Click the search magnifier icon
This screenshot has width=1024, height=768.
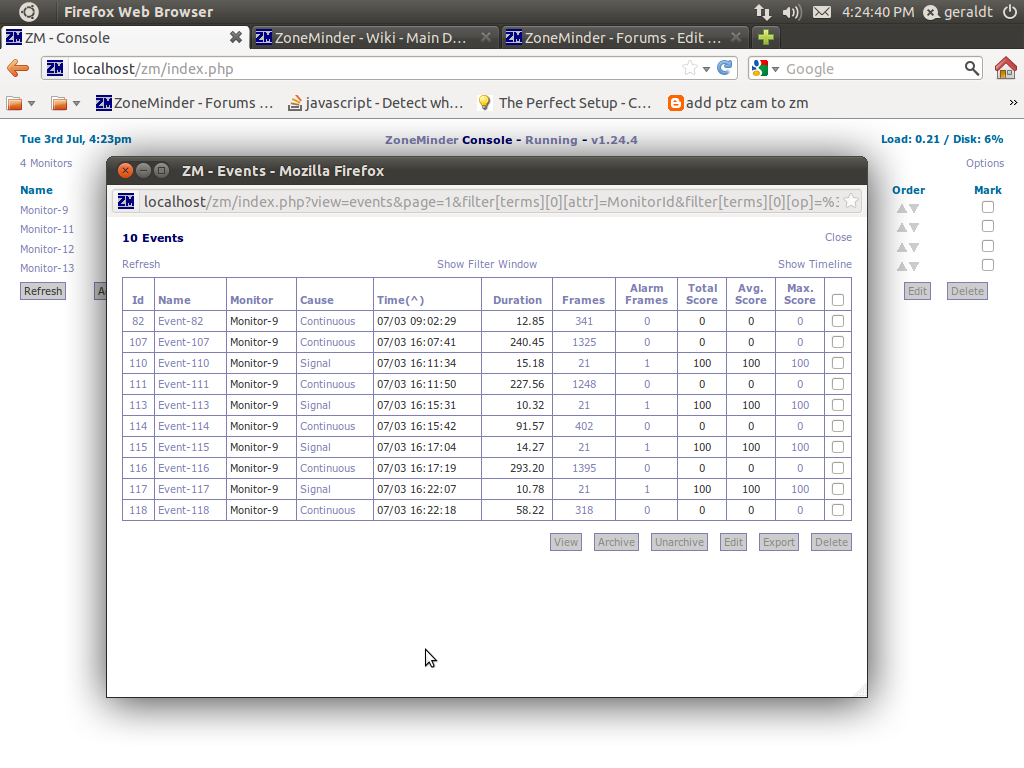pyautogui.click(x=971, y=68)
